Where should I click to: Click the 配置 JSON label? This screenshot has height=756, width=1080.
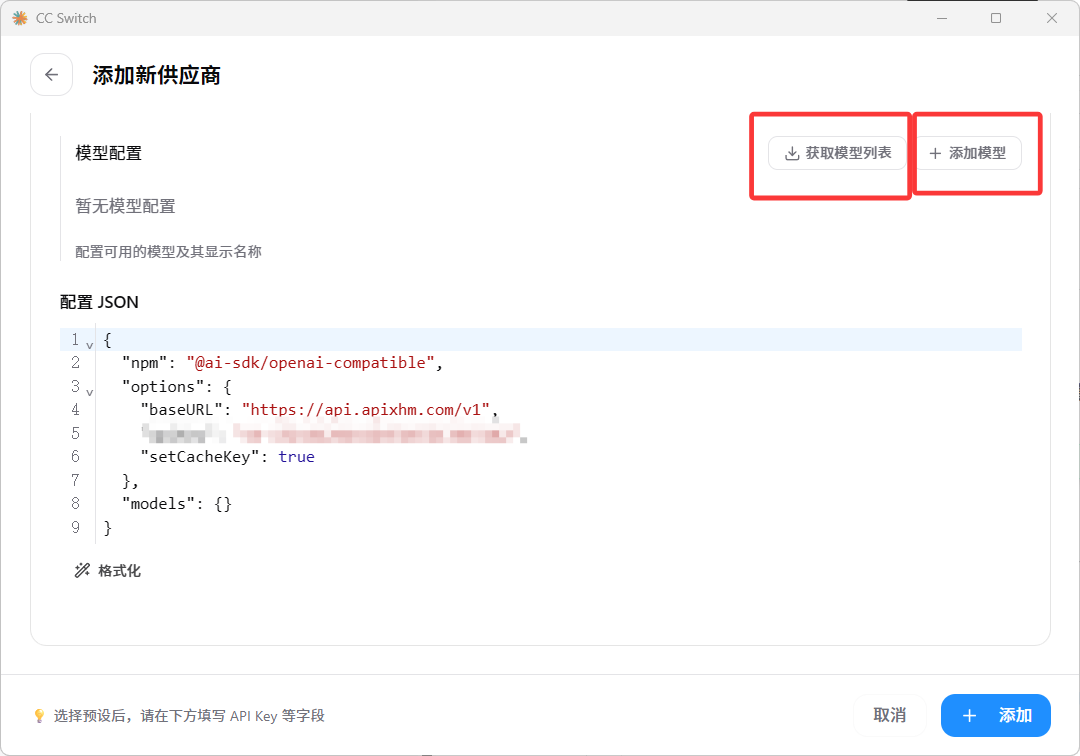tap(99, 302)
